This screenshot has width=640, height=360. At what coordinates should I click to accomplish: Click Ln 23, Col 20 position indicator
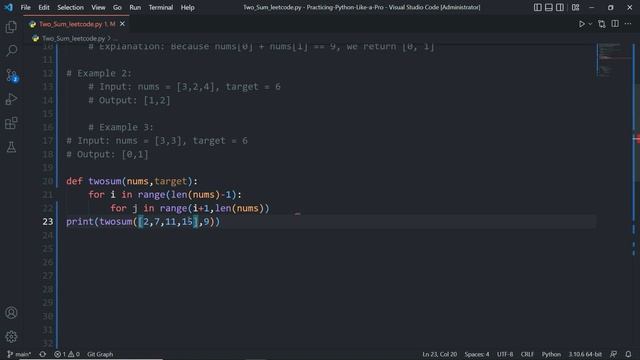440,354
